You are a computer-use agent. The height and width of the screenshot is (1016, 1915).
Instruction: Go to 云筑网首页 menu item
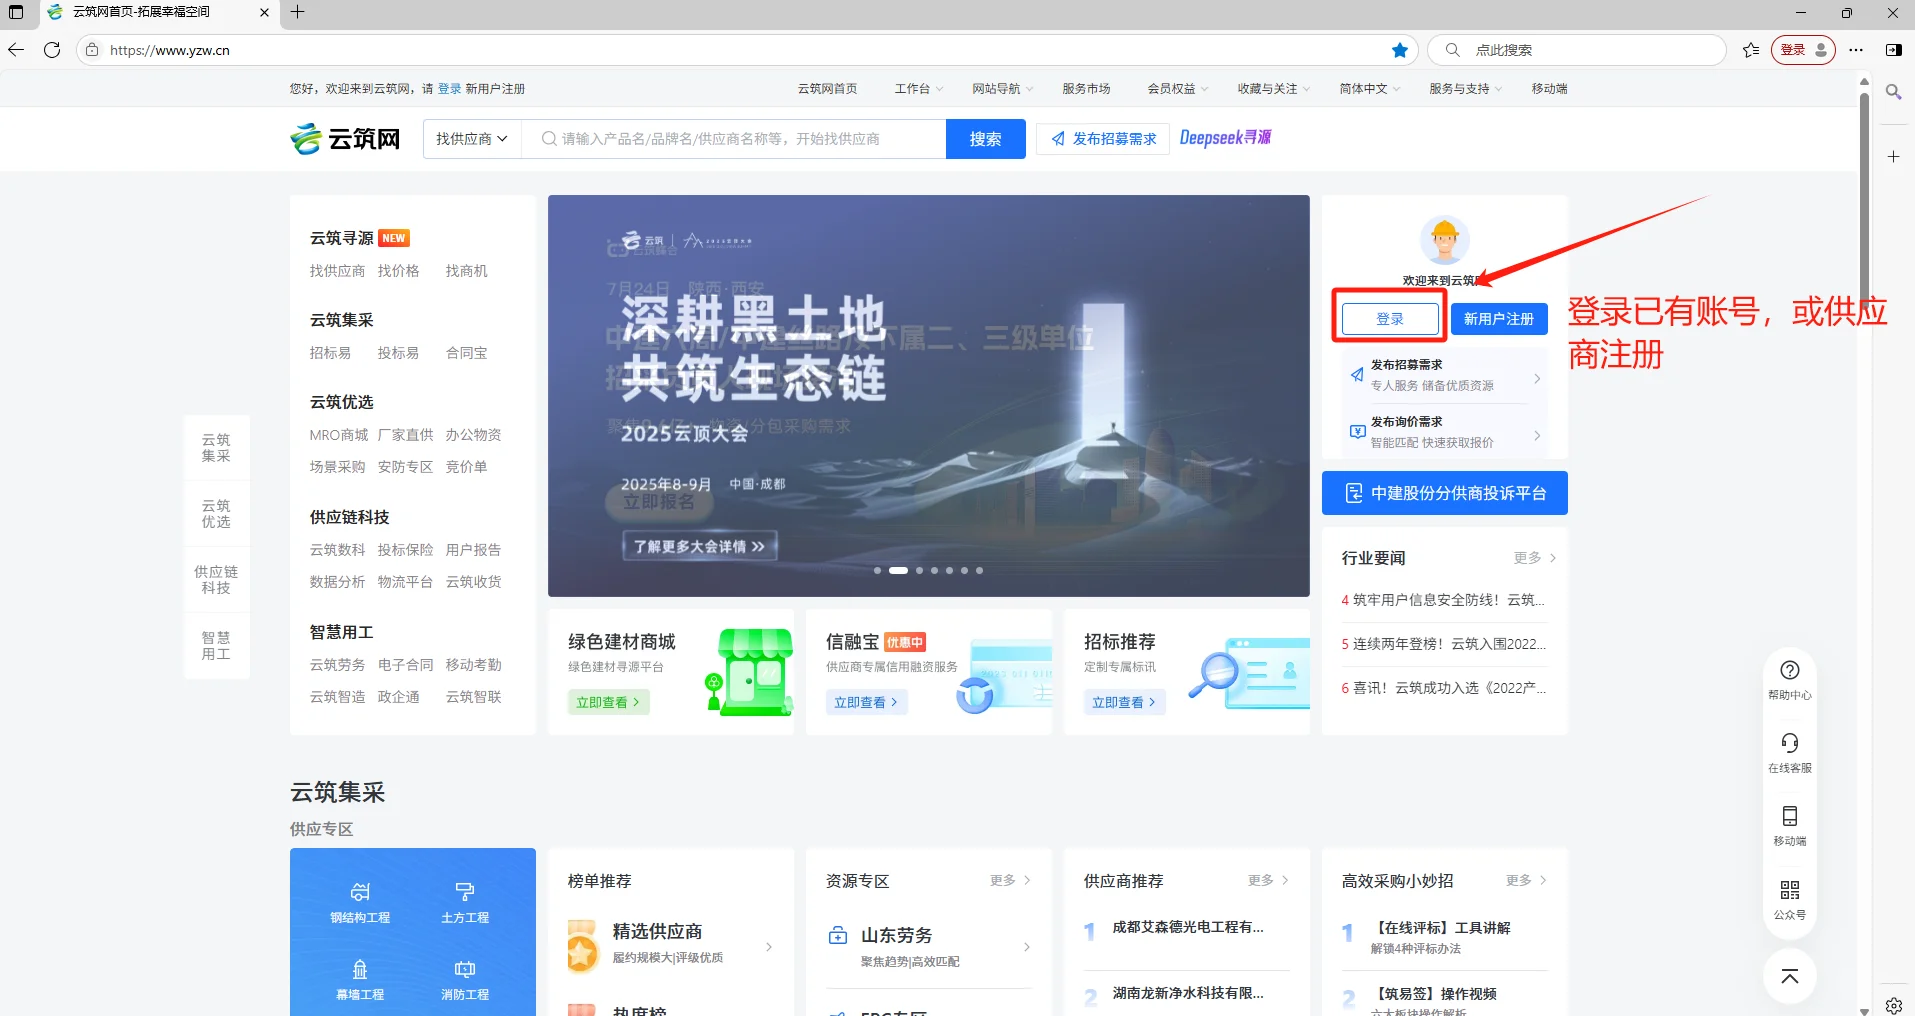[826, 88]
